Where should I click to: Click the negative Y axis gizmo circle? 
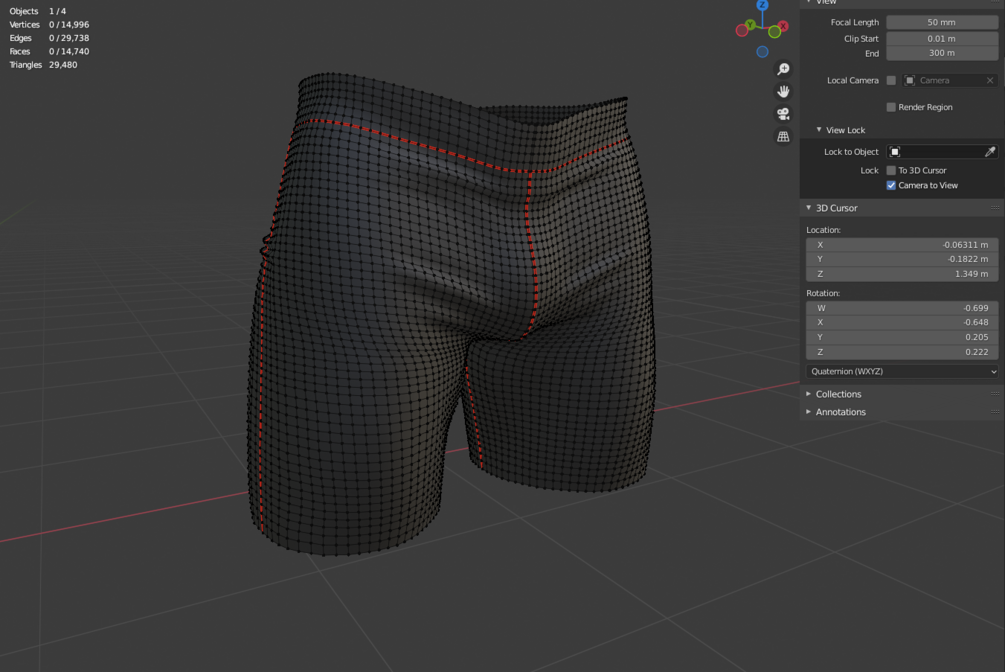click(x=774, y=32)
